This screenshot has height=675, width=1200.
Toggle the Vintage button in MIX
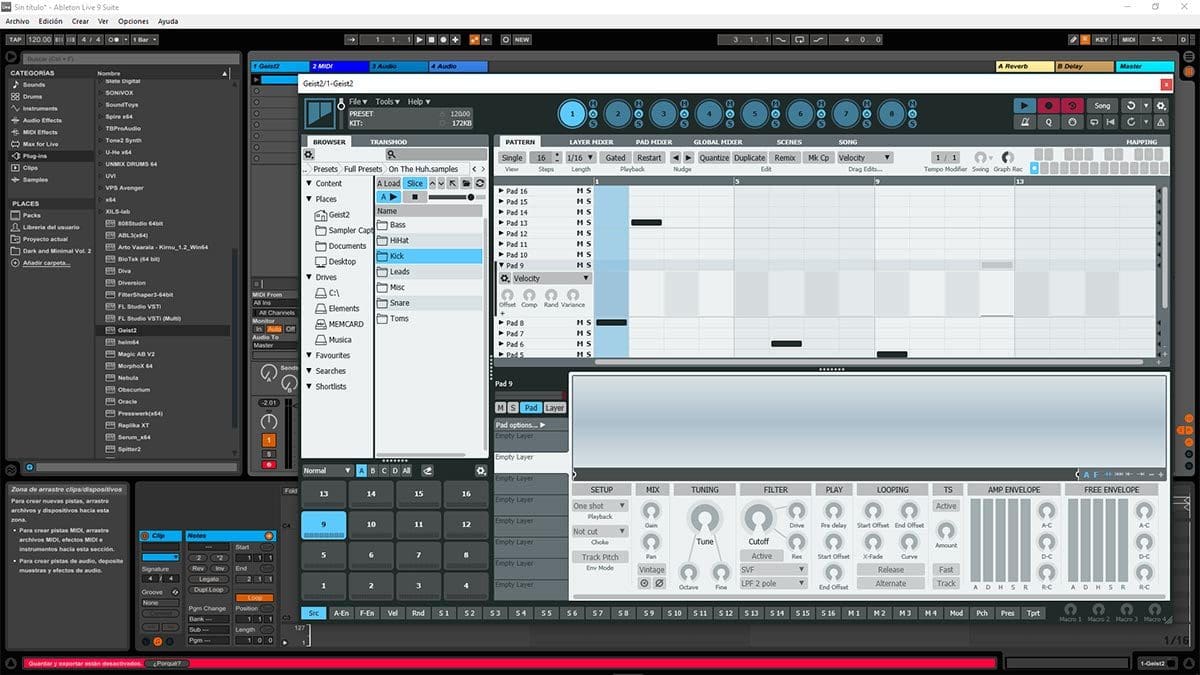click(x=652, y=570)
